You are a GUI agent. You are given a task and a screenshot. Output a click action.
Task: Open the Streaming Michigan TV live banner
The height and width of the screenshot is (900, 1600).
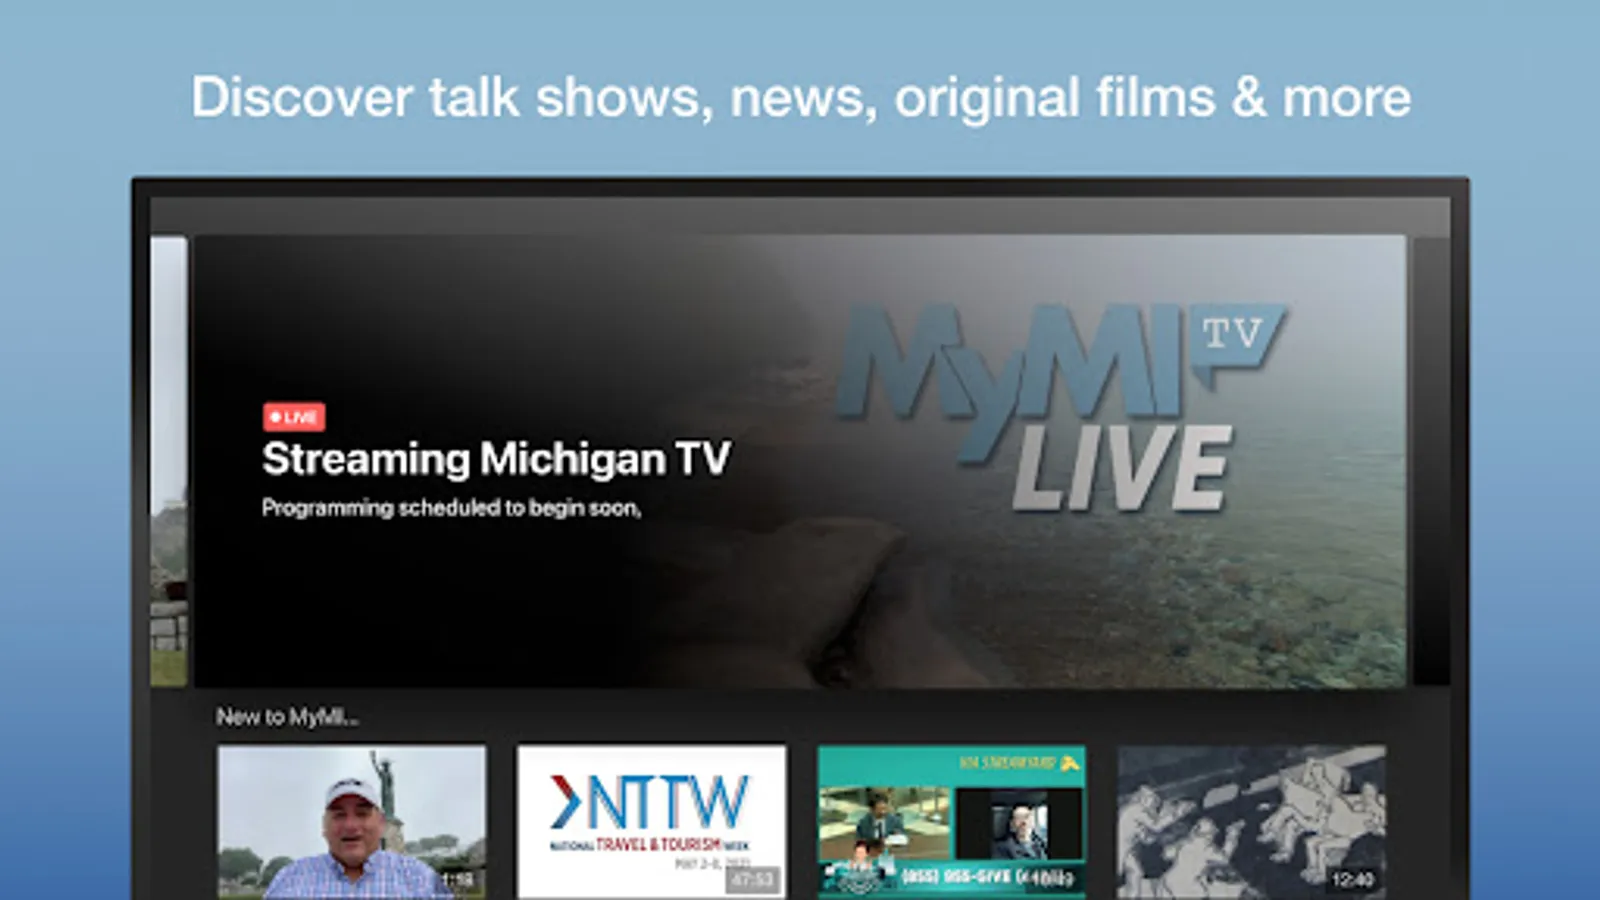point(799,461)
